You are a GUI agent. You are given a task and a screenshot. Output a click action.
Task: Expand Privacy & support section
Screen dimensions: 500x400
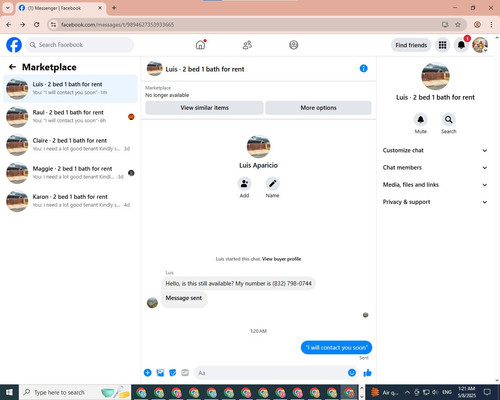435,202
